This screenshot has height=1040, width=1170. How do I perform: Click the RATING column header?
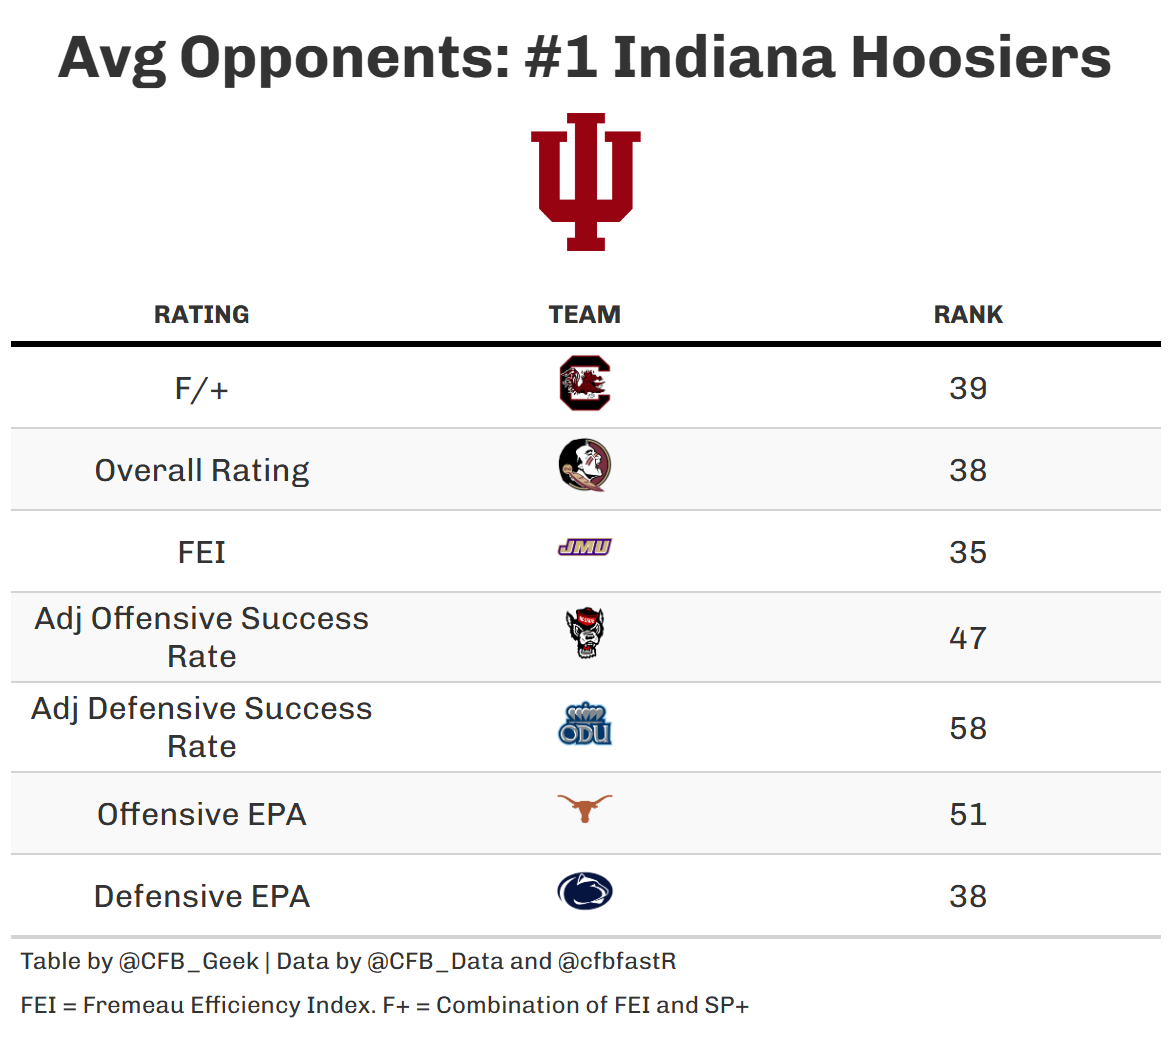pyautogui.click(x=201, y=314)
